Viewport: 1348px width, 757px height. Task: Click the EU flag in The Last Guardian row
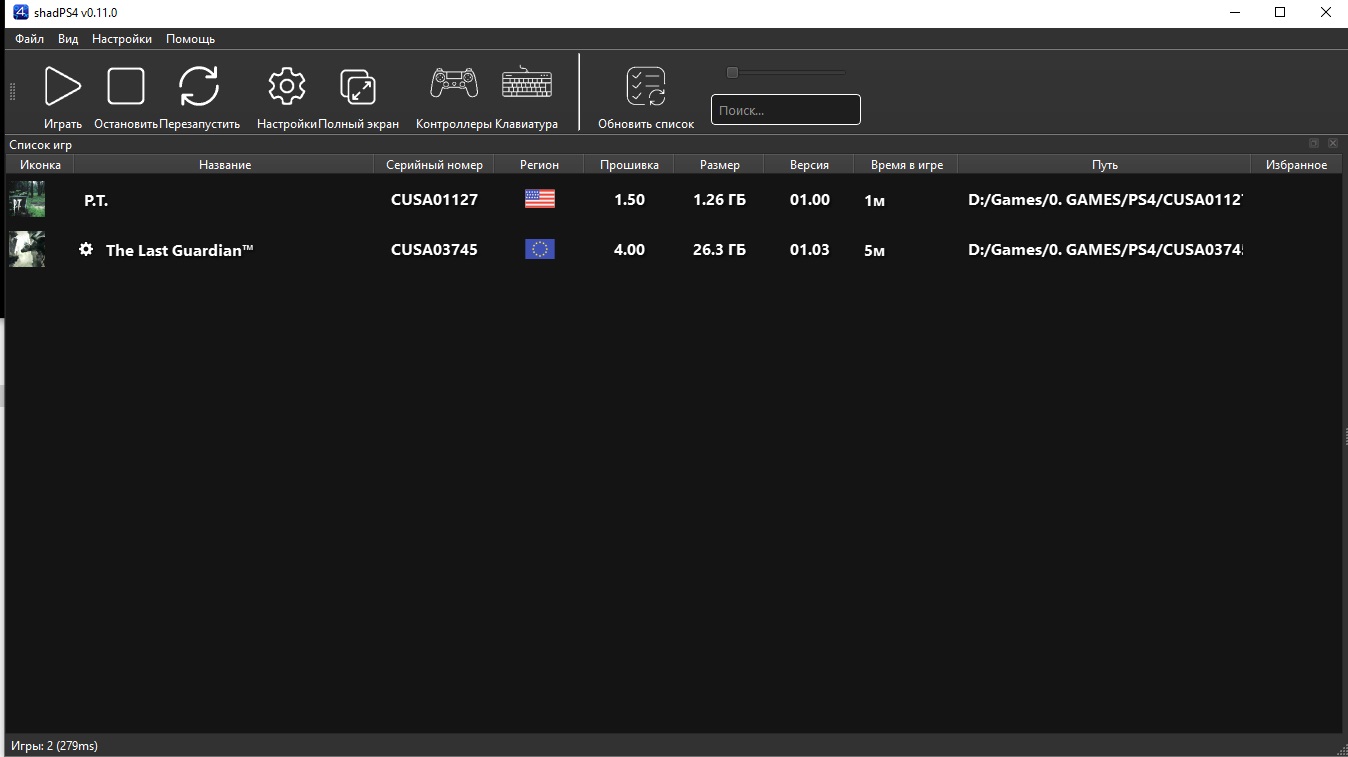pyautogui.click(x=540, y=249)
